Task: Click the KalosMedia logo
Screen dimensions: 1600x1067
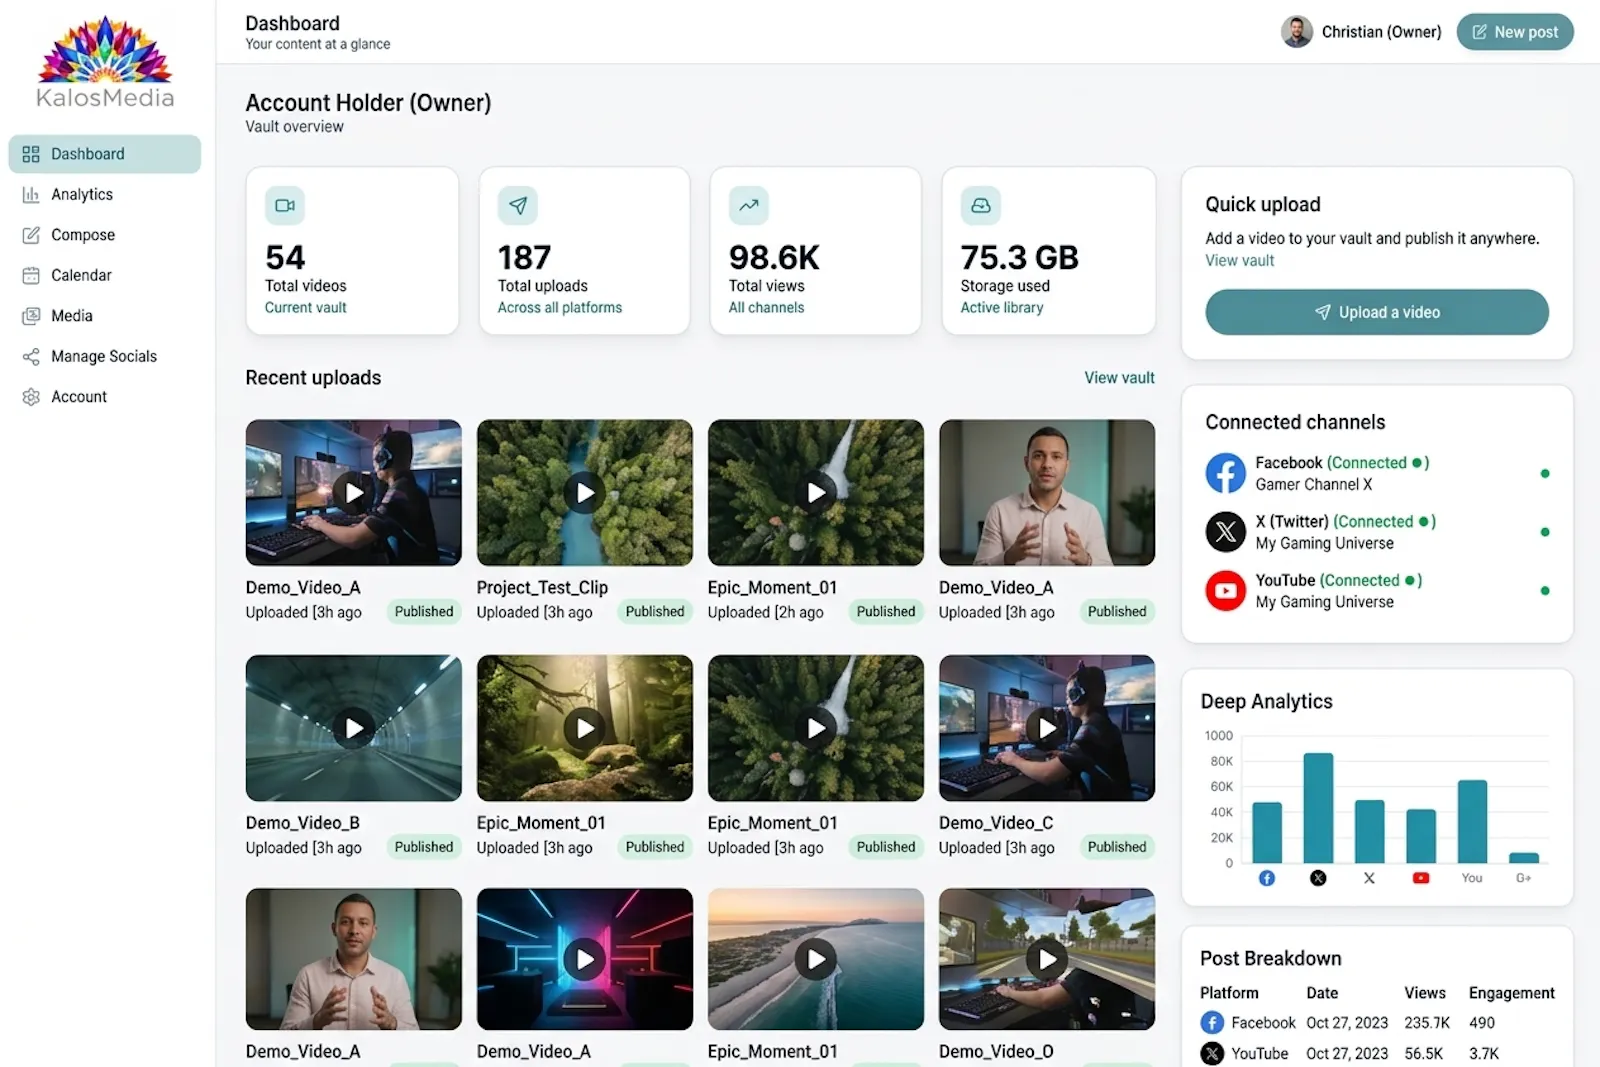Action: click(105, 62)
